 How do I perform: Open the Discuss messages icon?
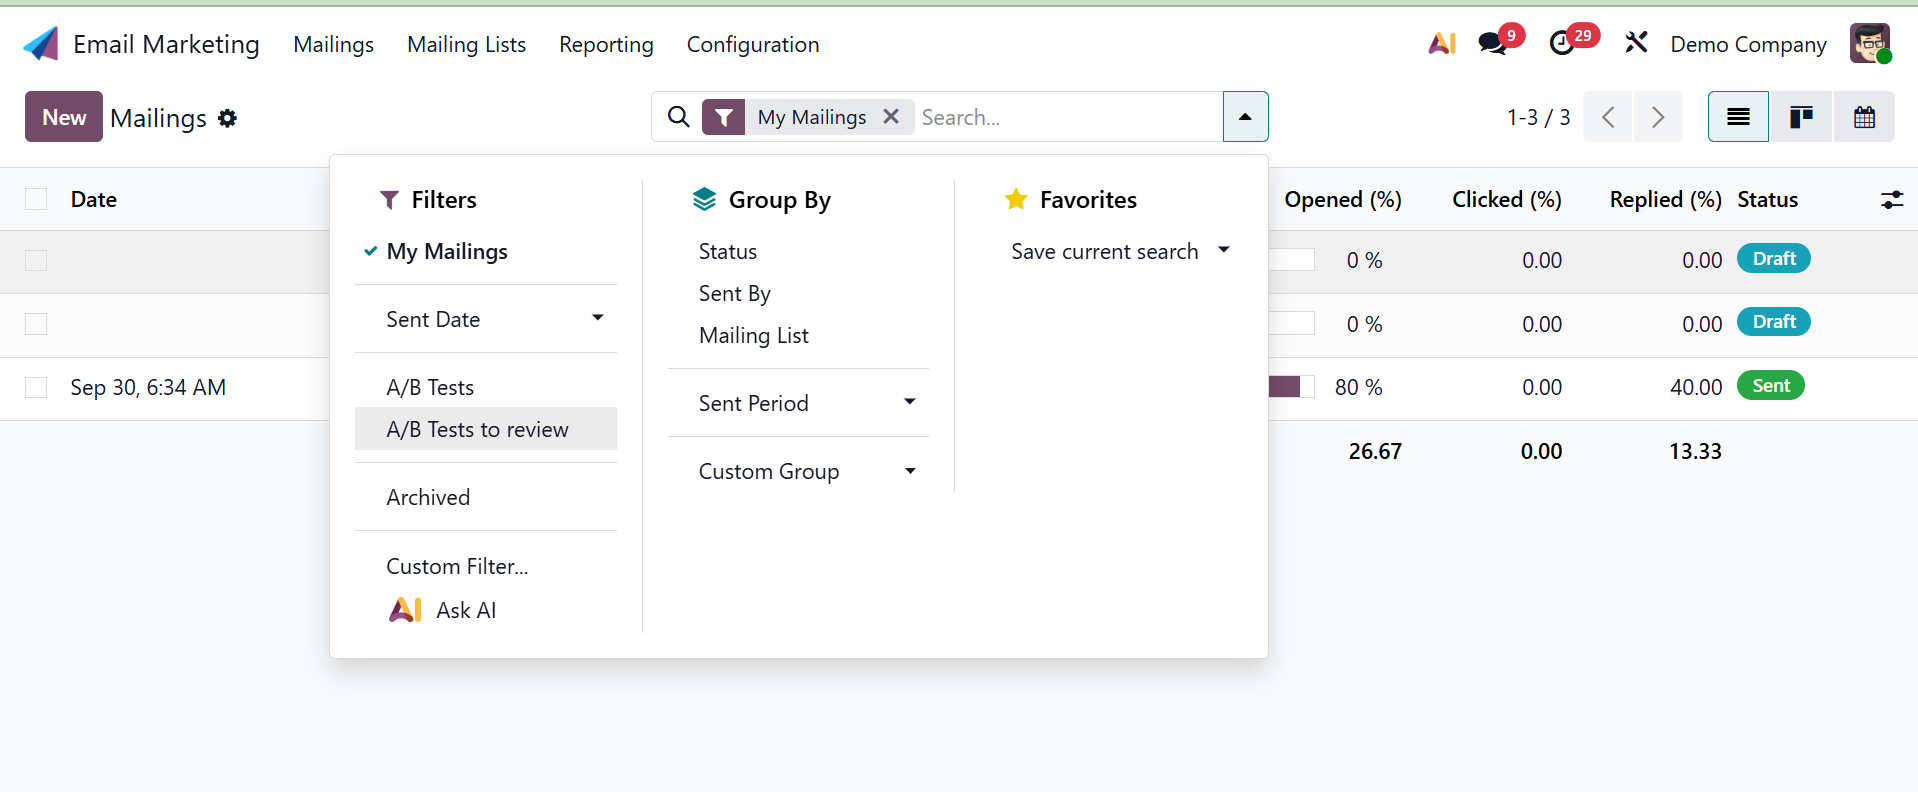1493,44
